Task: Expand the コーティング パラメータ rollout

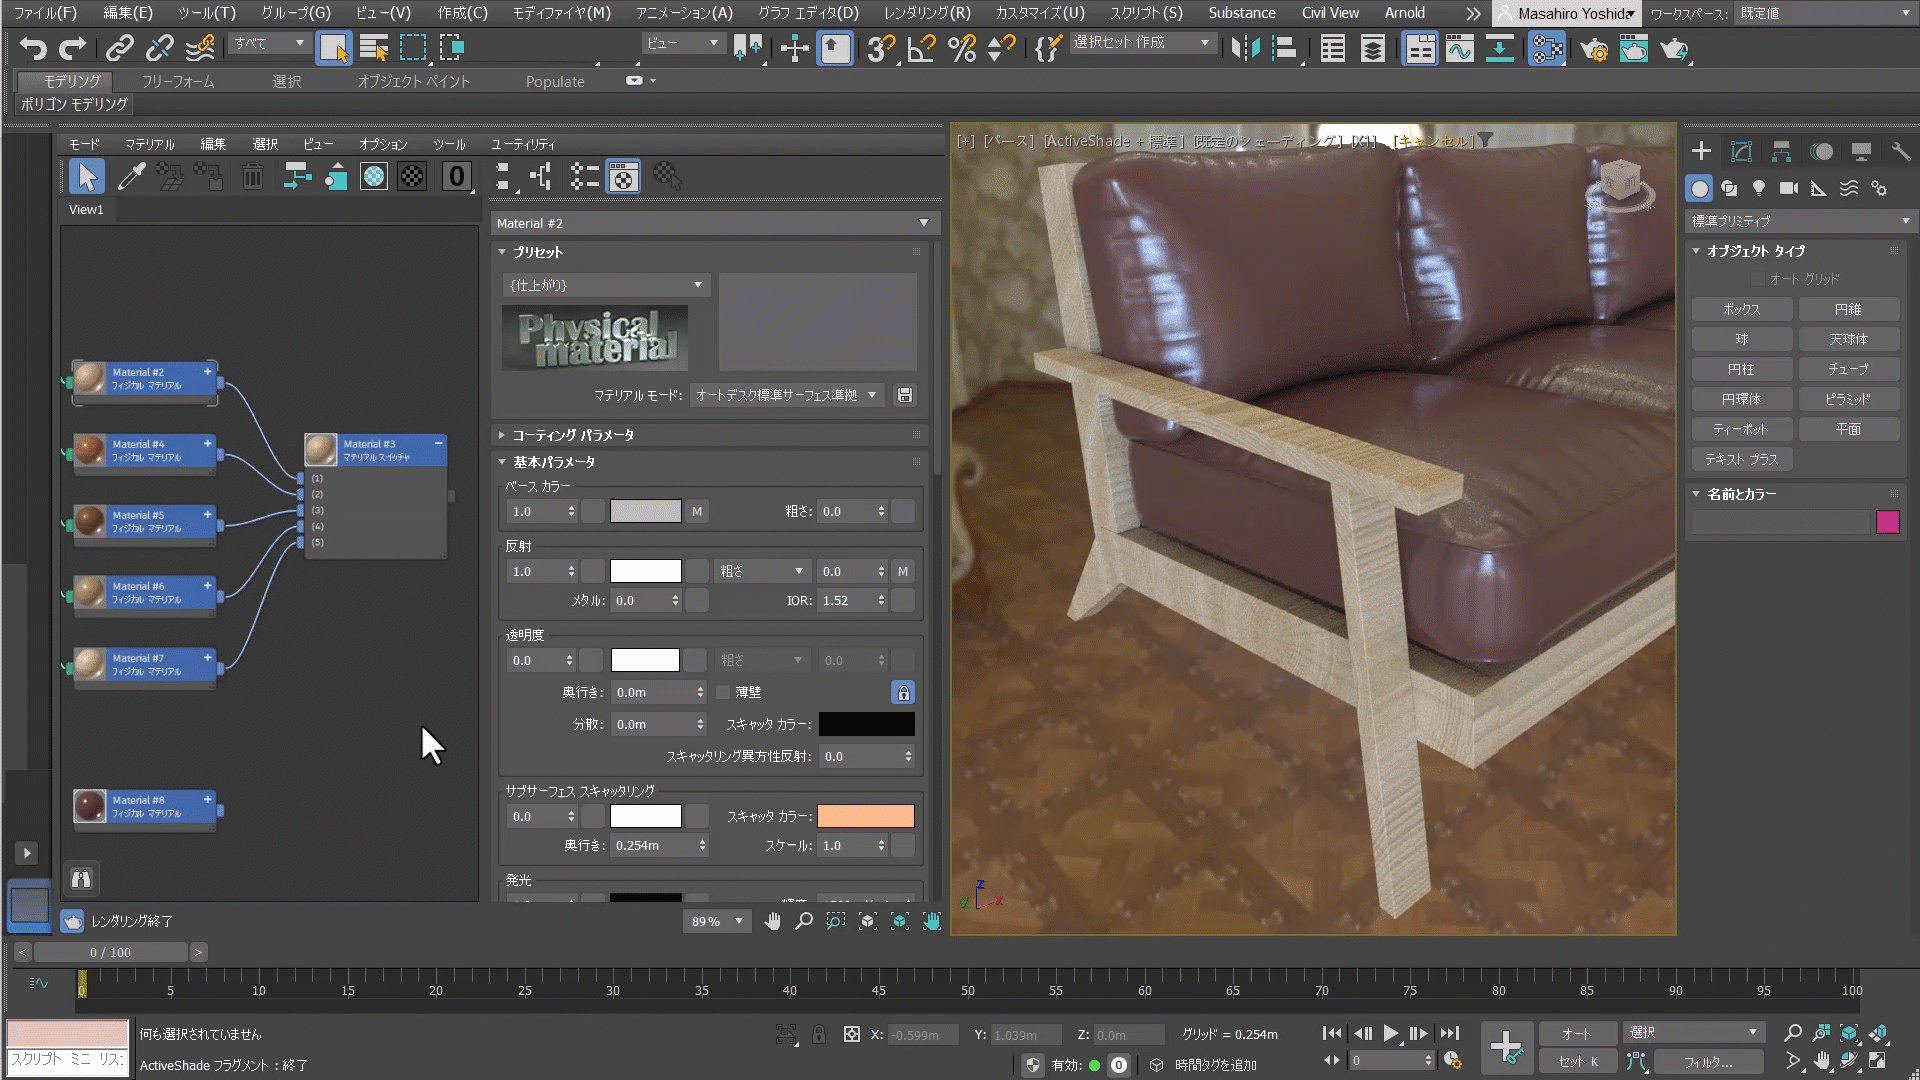Action: [x=709, y=435]
